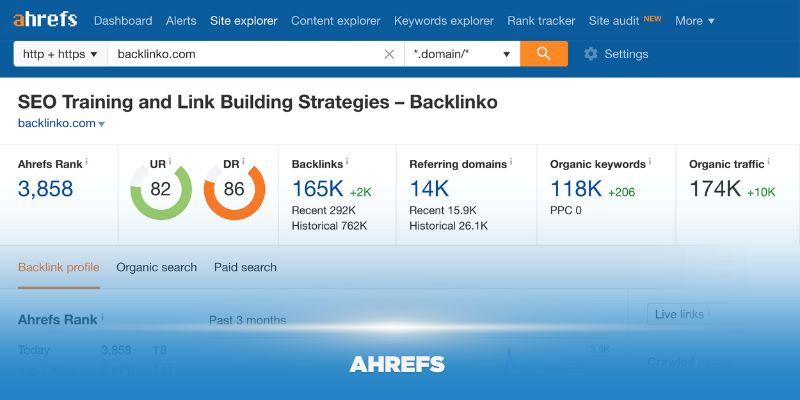The height and width of the screenshot is (400, 800).
Task: Click Ahrefs Rank value 3,858
Action: point(45,189)
